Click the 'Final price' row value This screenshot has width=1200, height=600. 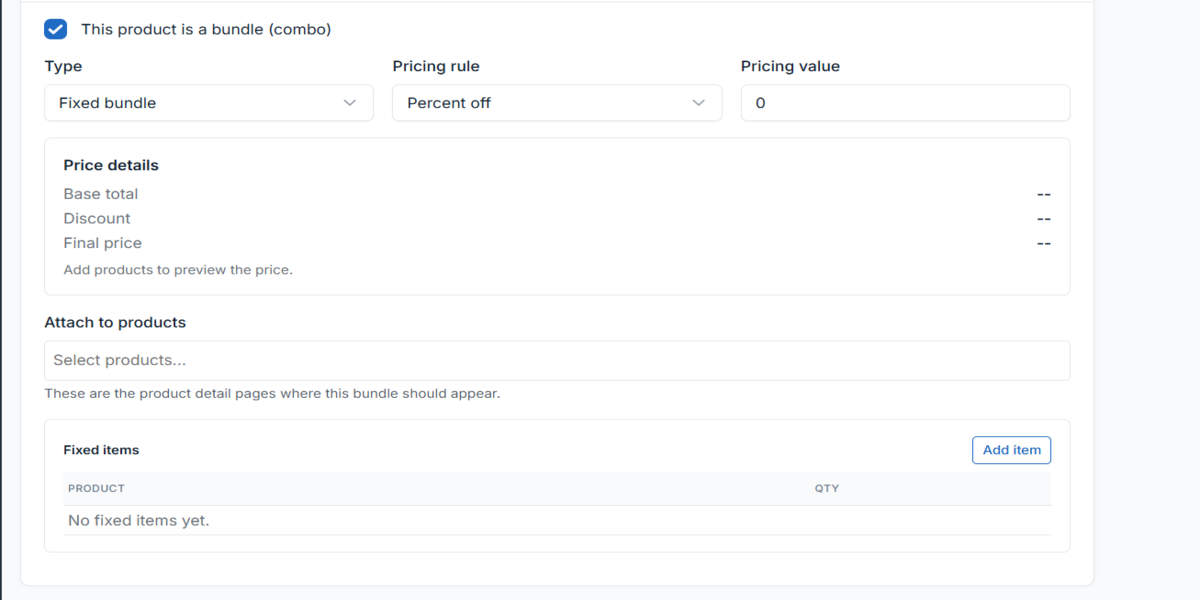[x=1043, y=242]
